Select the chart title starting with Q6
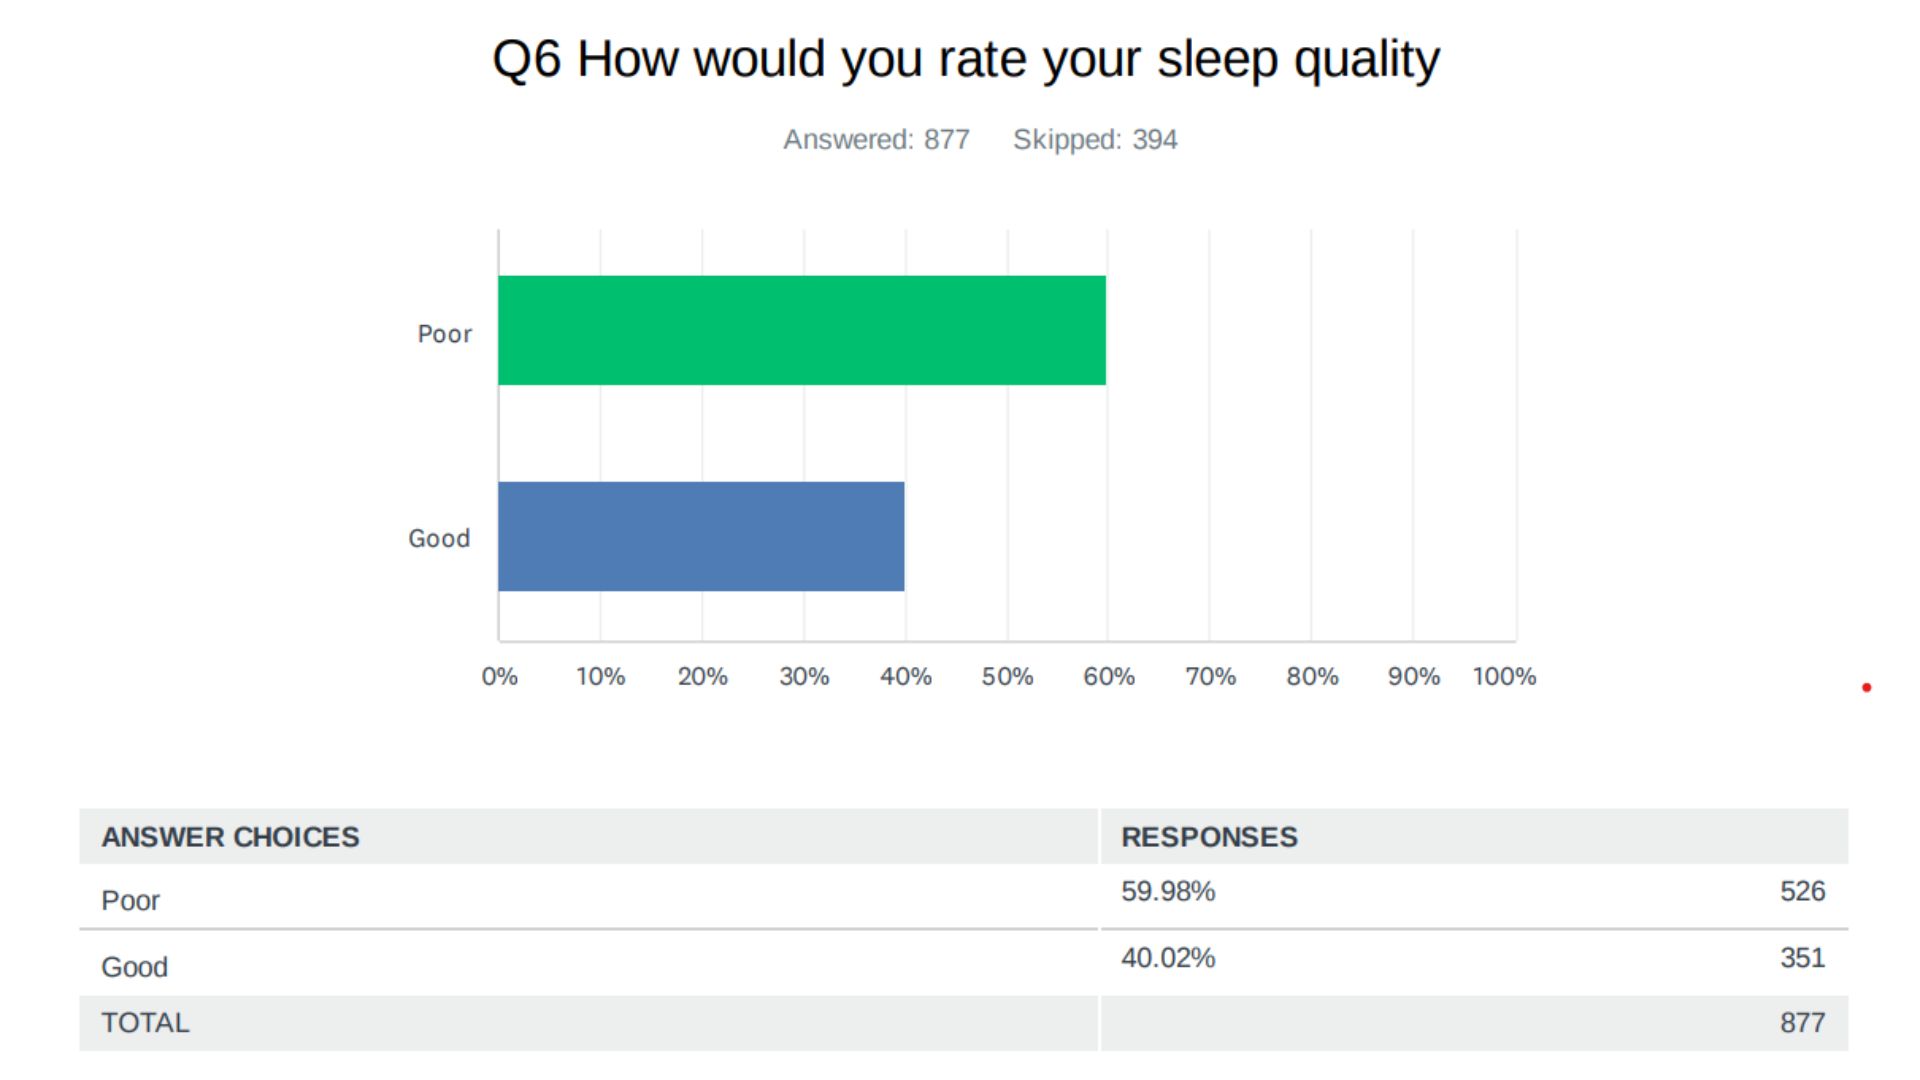 point(965,59)
